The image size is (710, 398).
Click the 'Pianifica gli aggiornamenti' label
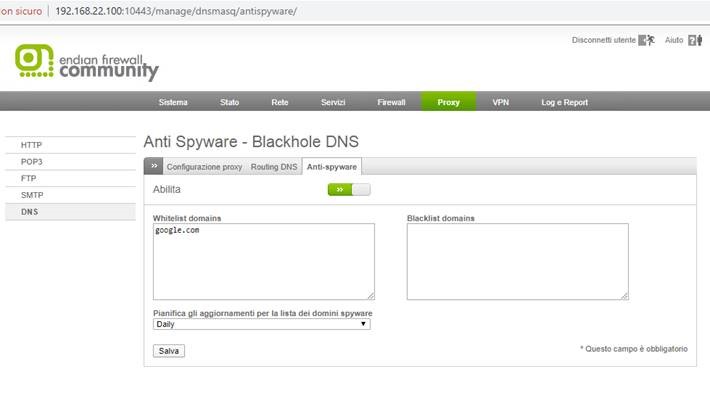click(x=263, y=313)
